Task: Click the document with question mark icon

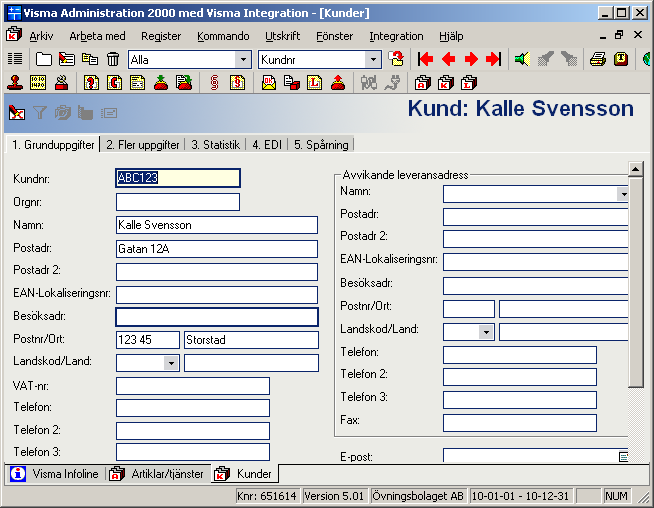Action: pyautogui.click(x=91, y=83)
